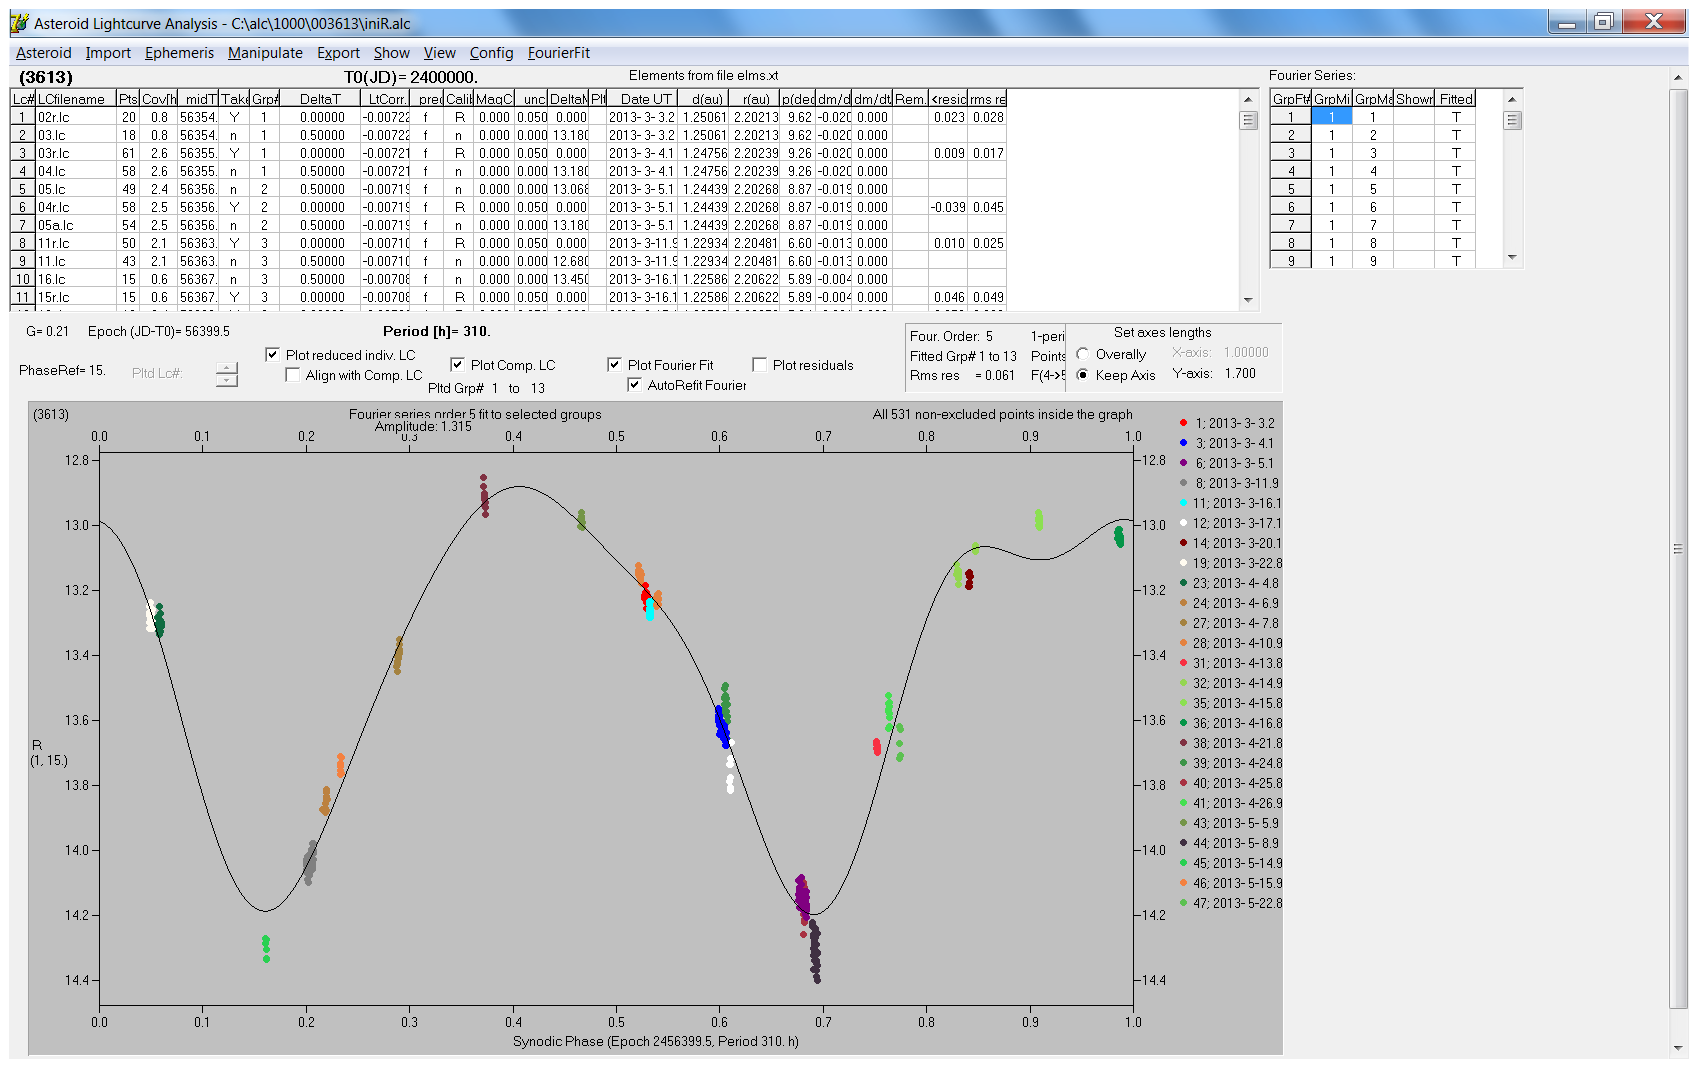Click the Shown column header in Fourier Series
The width and height of the screenshot is (1698, 1068).
pyautogui.click(x=1414, y=99)
